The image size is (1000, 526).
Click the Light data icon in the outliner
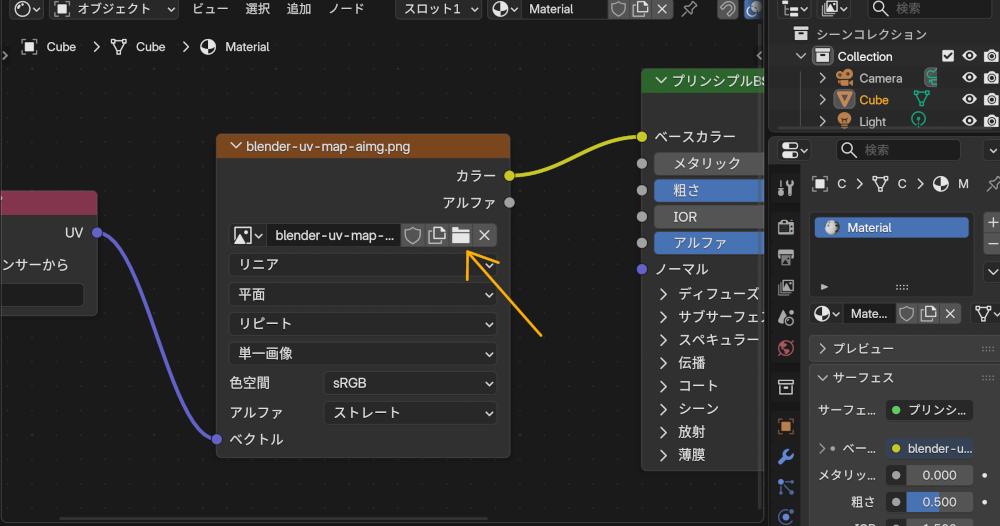[x=918, y=119]
